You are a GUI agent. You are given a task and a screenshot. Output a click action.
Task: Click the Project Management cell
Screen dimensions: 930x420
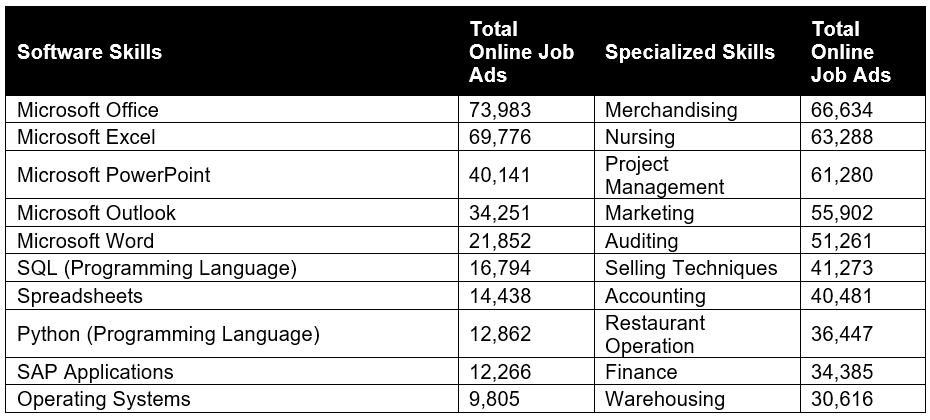coord(664,175)
